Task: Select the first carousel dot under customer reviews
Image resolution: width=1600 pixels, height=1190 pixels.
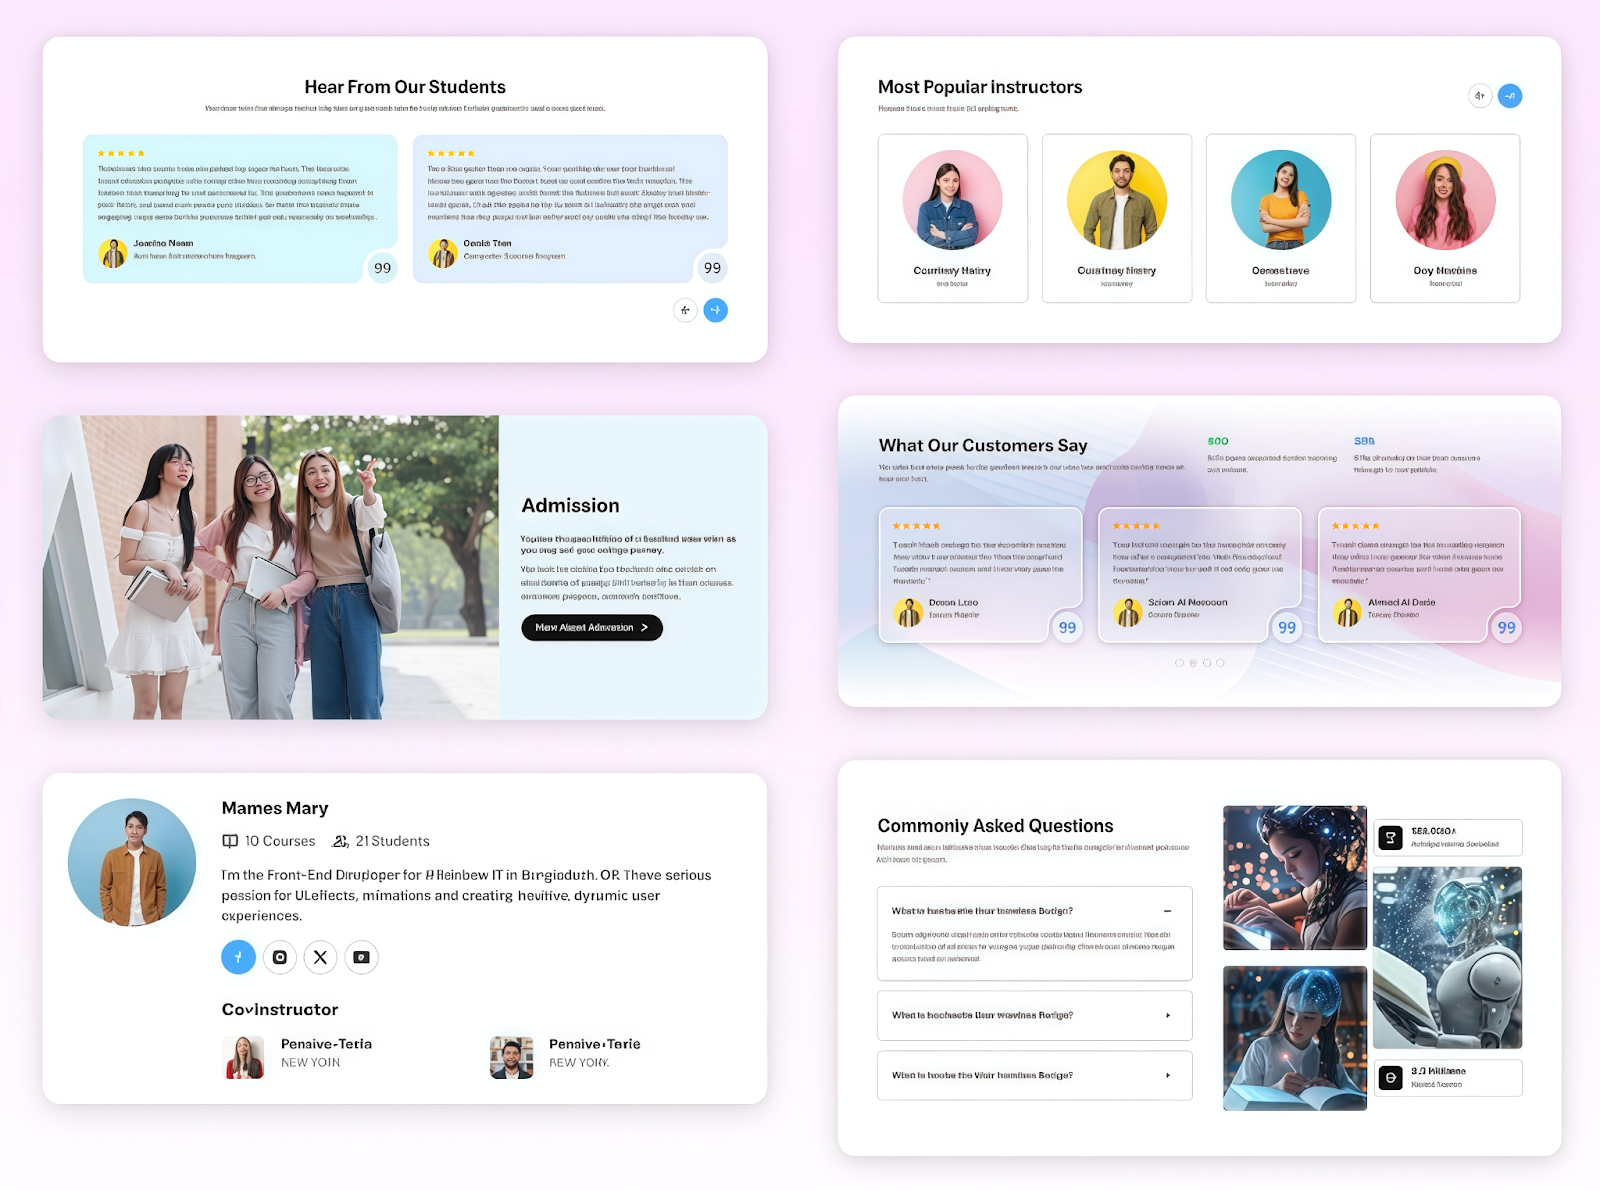Action: pos(1179,663)
